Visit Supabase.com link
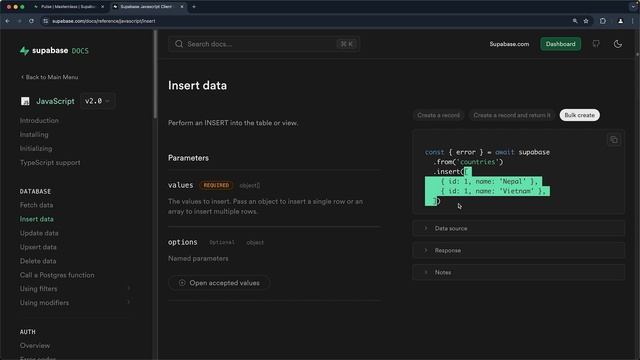Image resolution: width=640 pixels, height=360 pixels. 509,44
